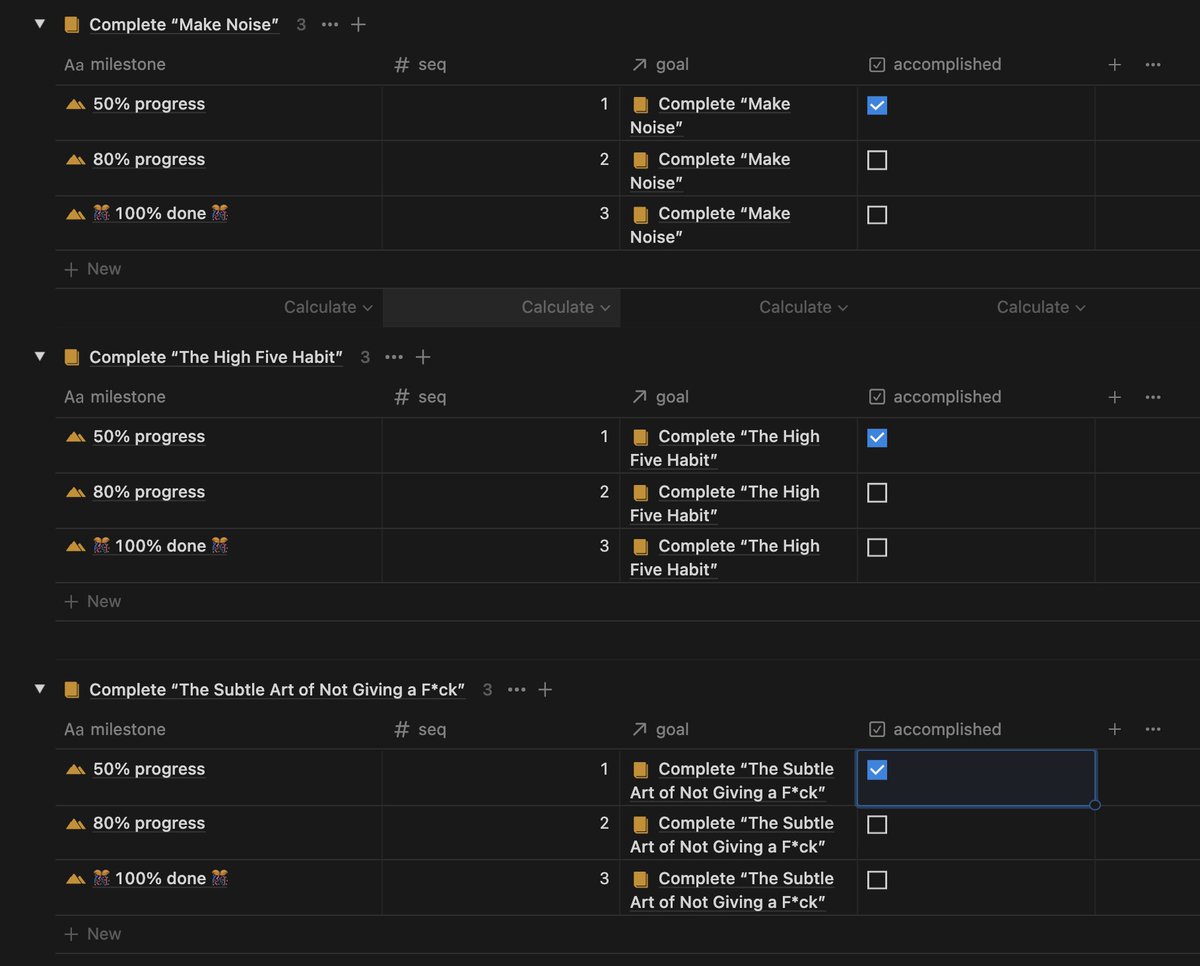Check accomplished for Subtle Art 100% done
The width and height of the screenshot is (1200, 966).
coord(877,880)
